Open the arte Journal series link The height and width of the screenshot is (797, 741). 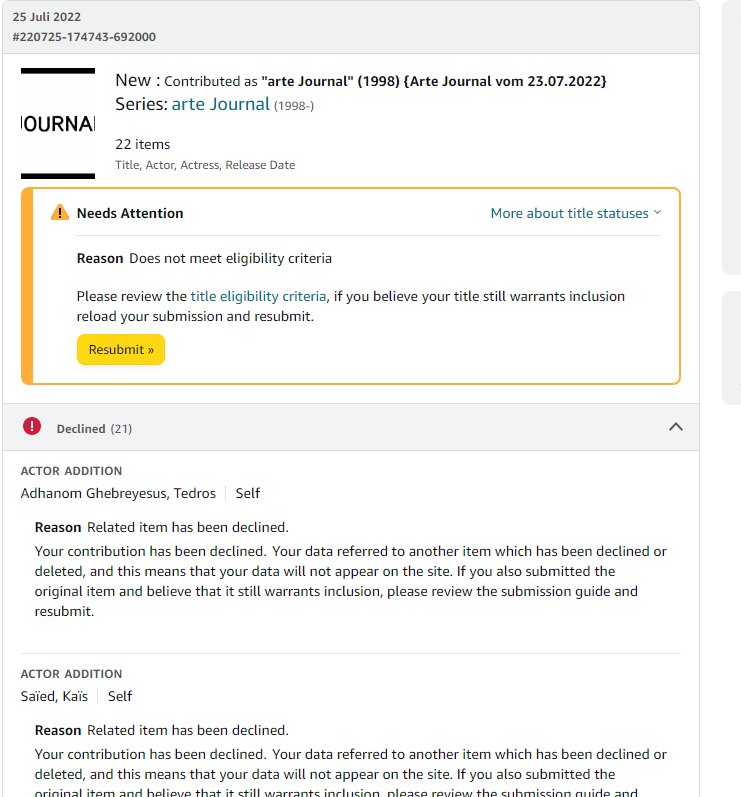pyautogui.click(x=221, y=104)
